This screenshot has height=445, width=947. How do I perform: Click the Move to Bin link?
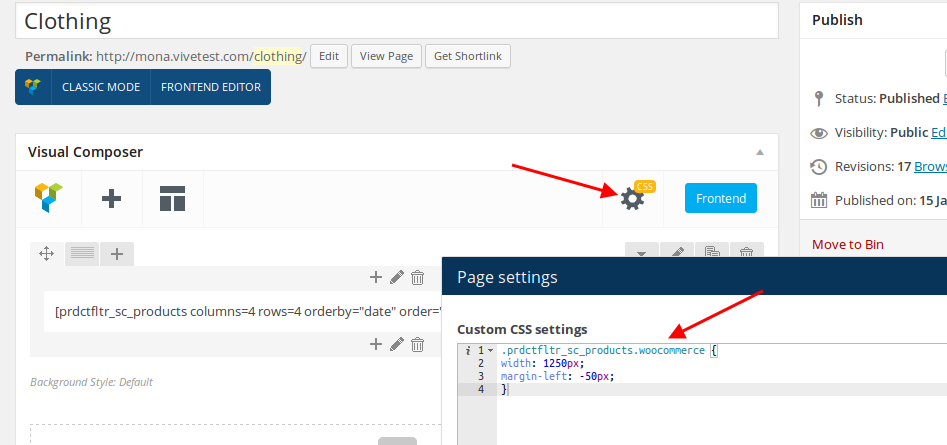pyautogui.click(x=847, y=245)
